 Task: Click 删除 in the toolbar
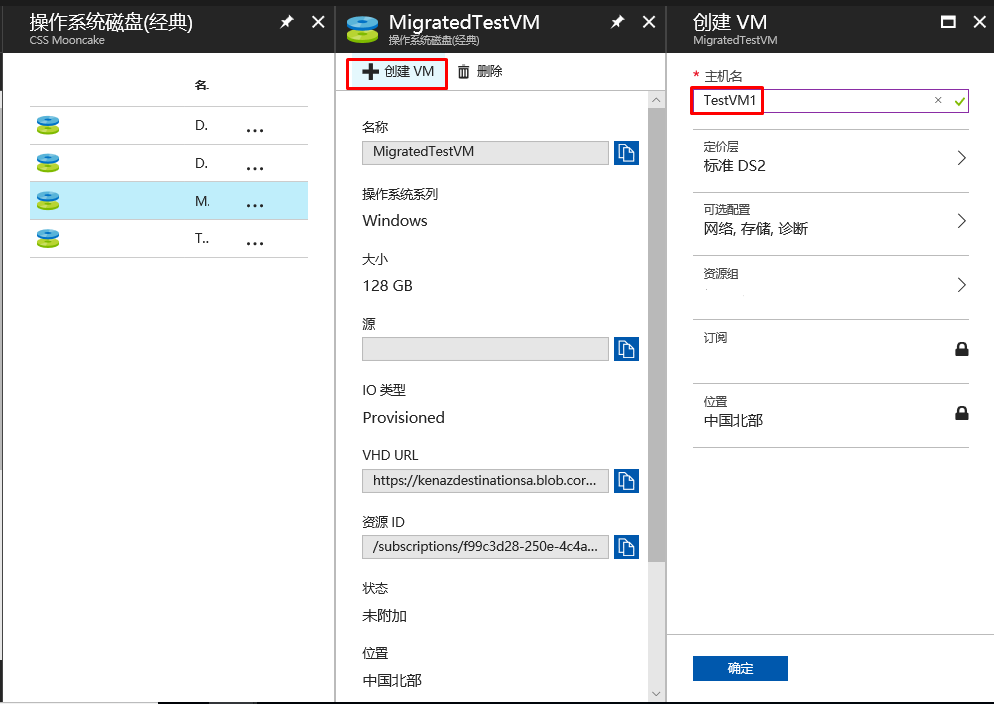click(480, 72)
